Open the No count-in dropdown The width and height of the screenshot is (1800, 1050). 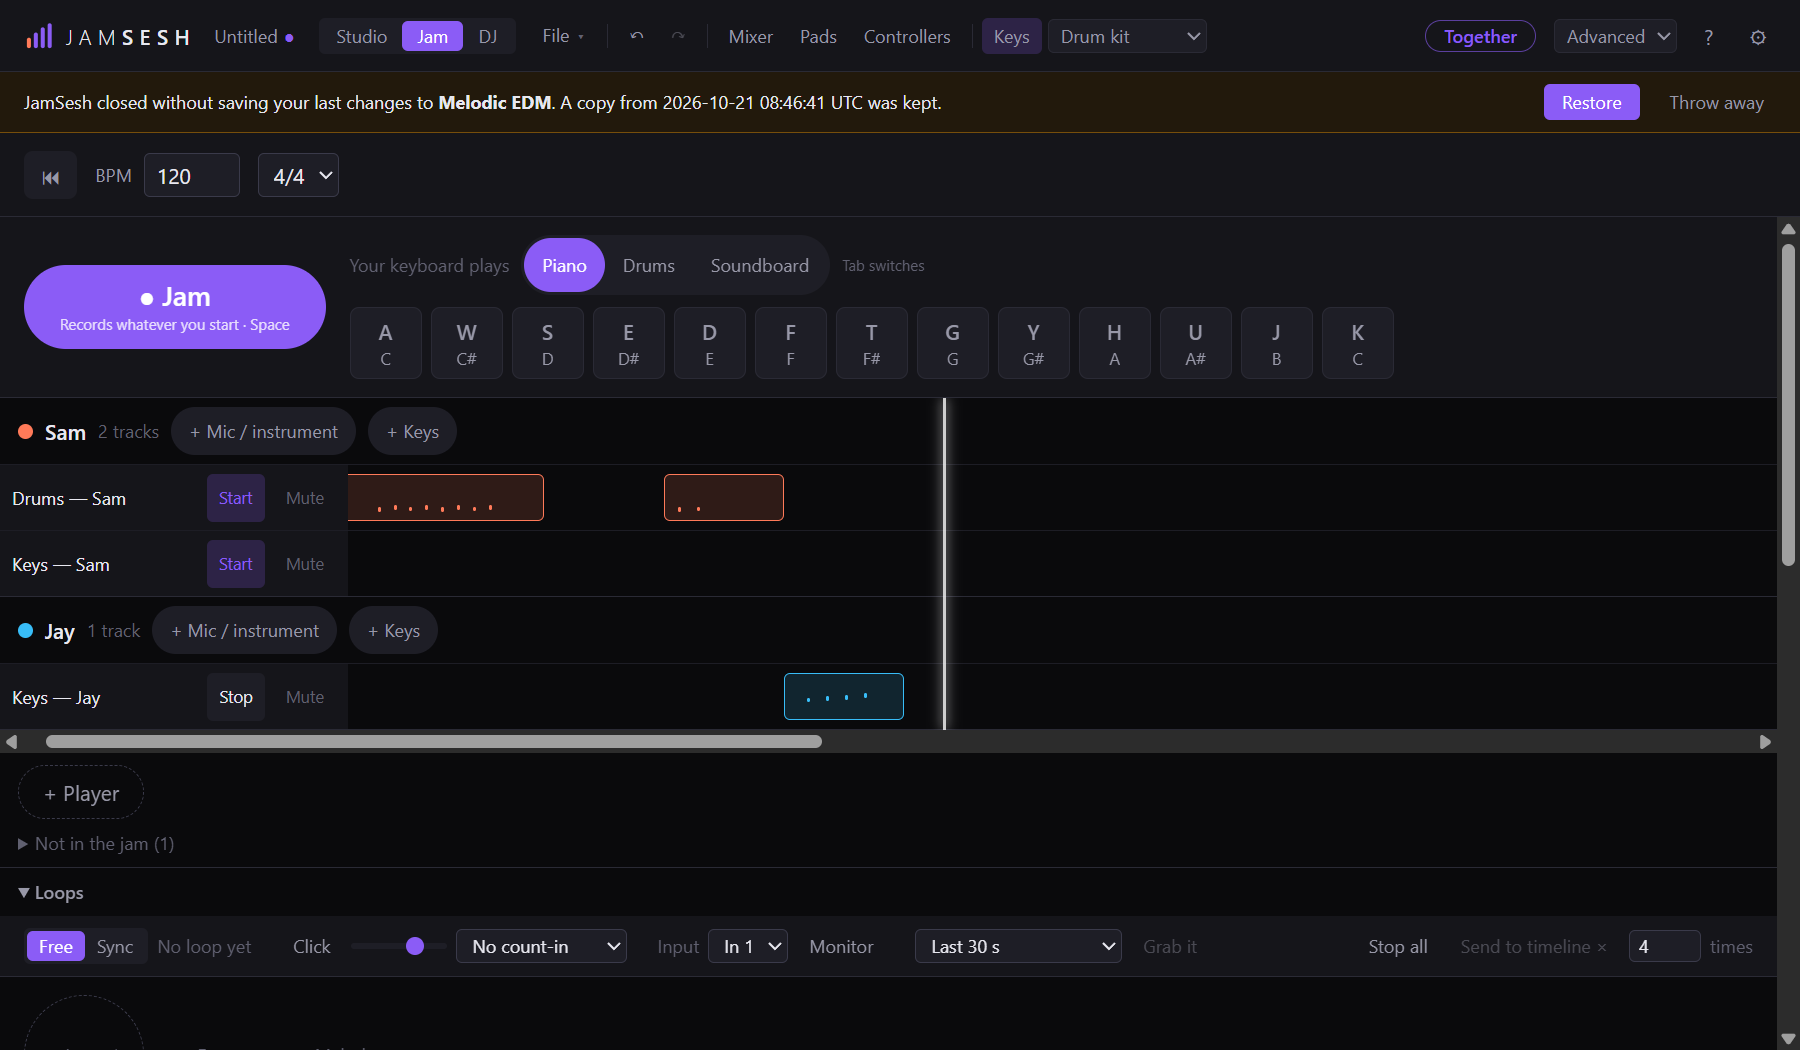(541, 946)
